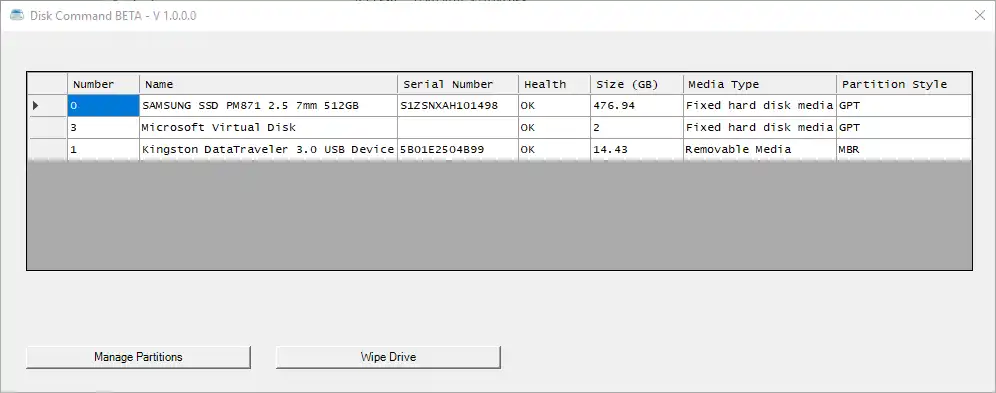Image resolution: width=996 pixels, height=393 pixels.
Task: Click the Disk Command app icon in title bar
Action: pos(17,15)
